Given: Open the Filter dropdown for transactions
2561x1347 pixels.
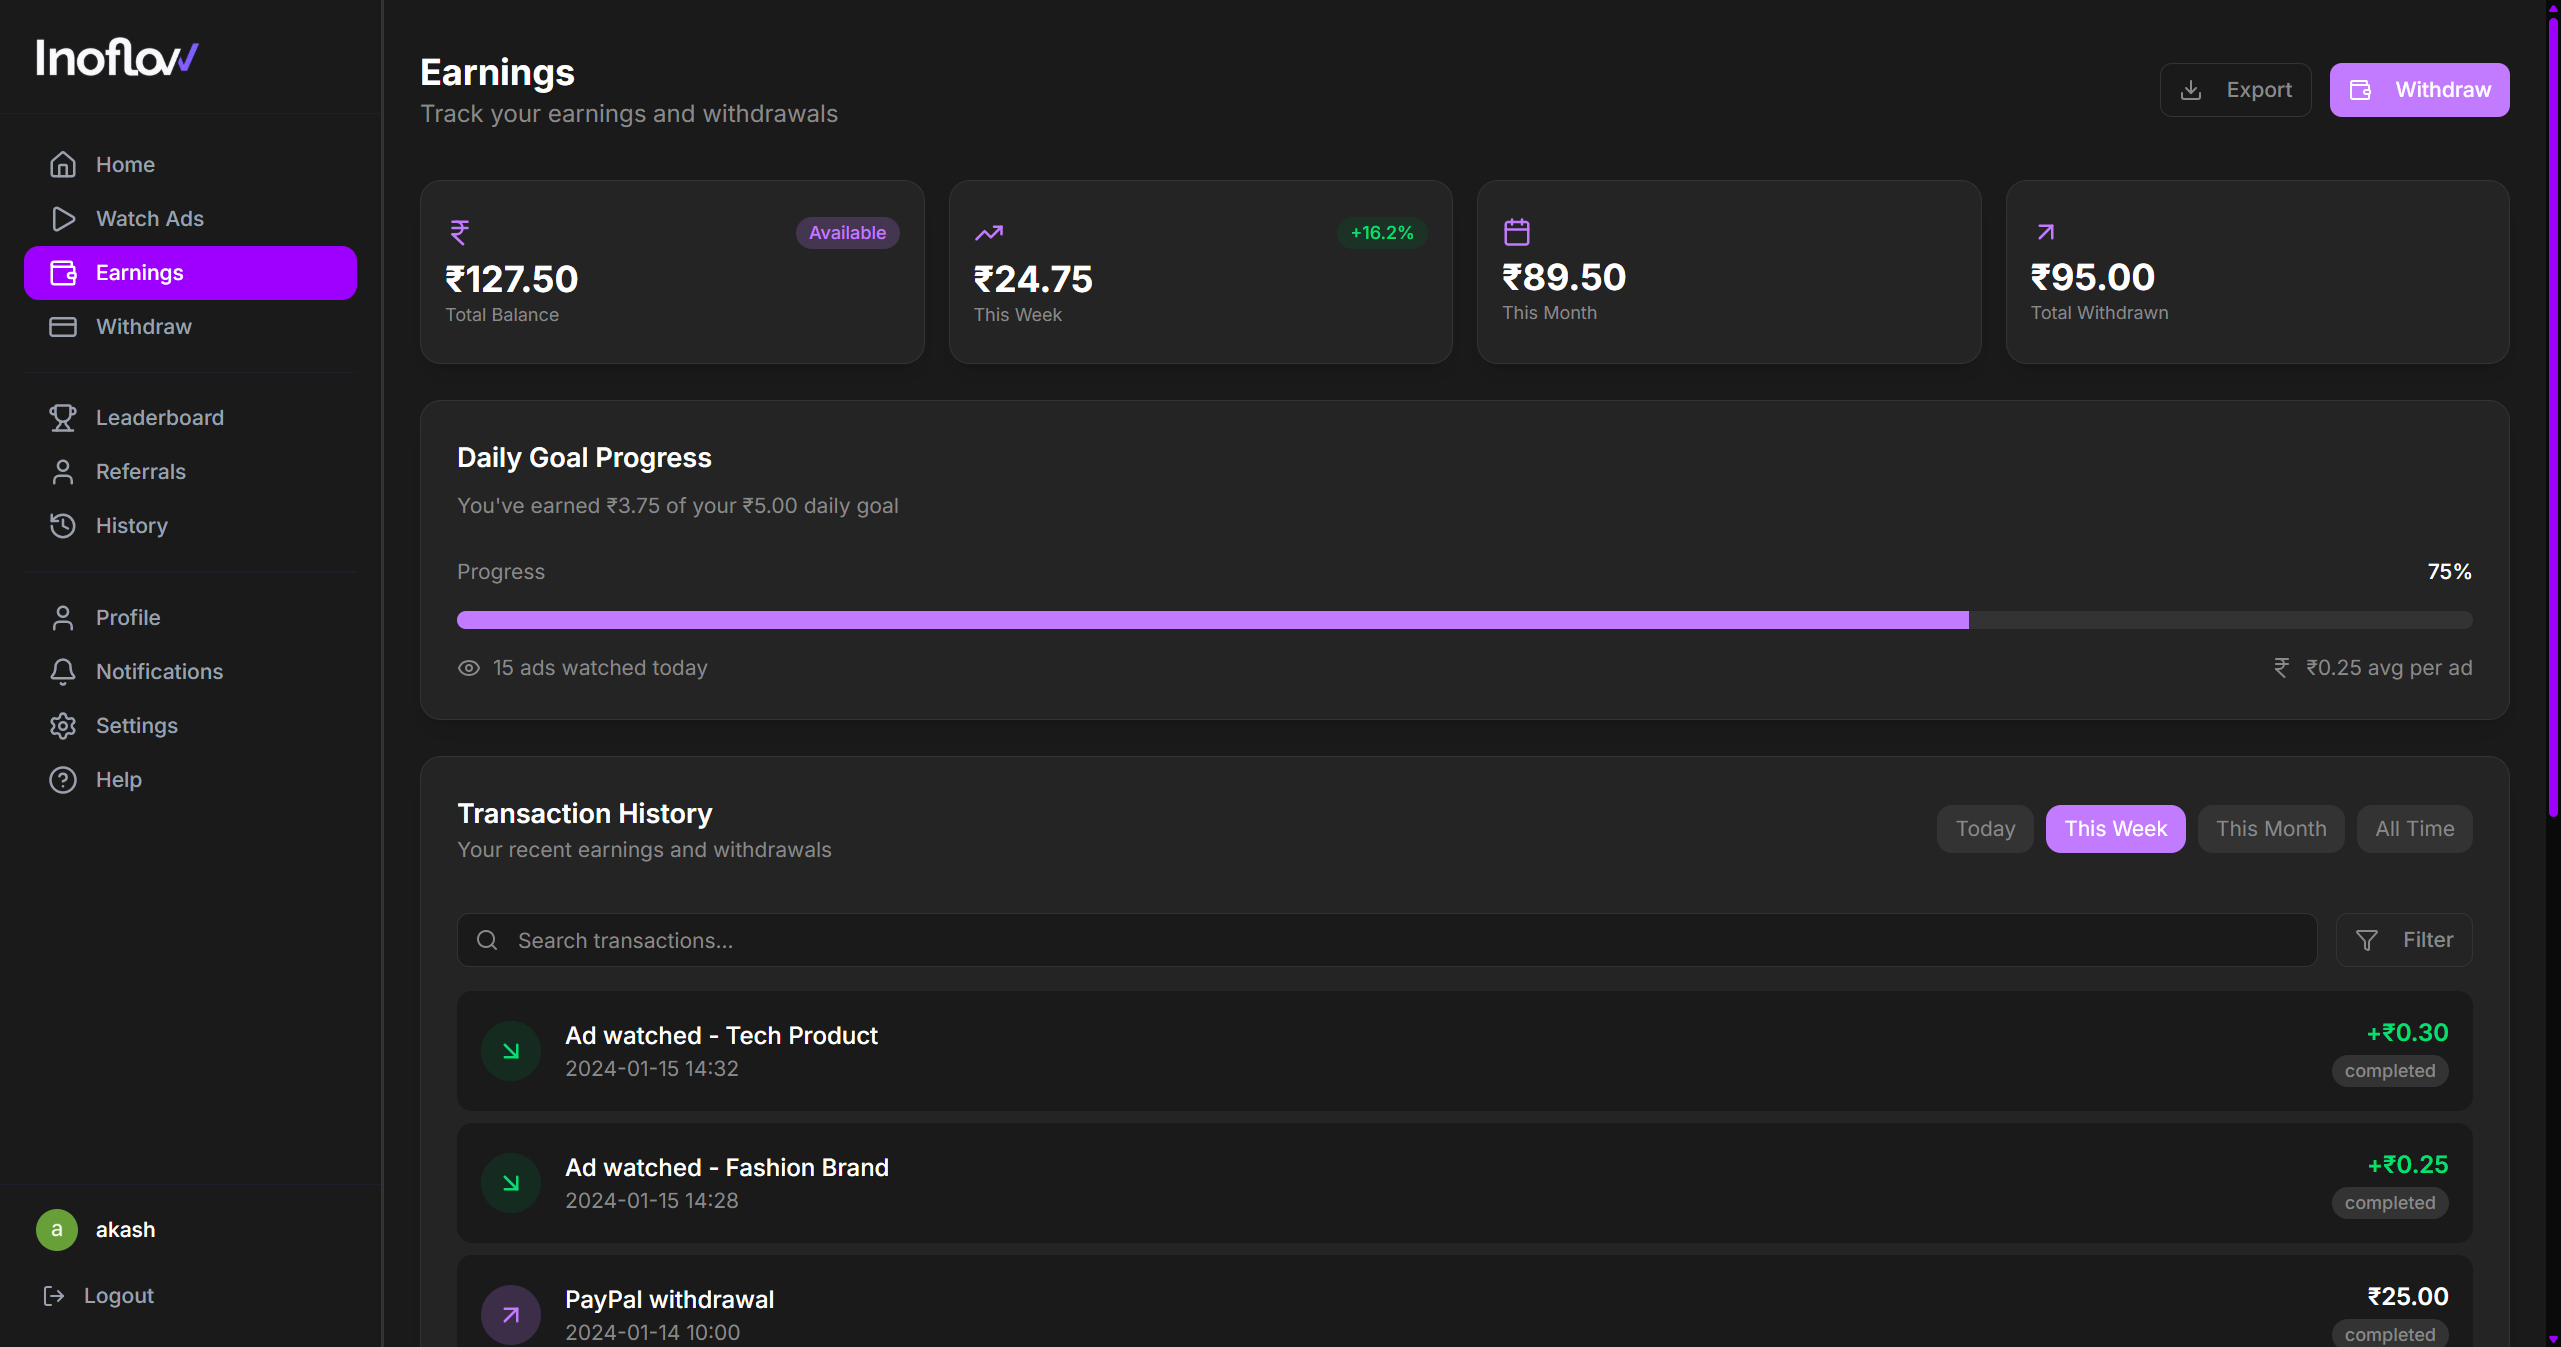Looking at the screenshot, I should [x=2403, y=939].
